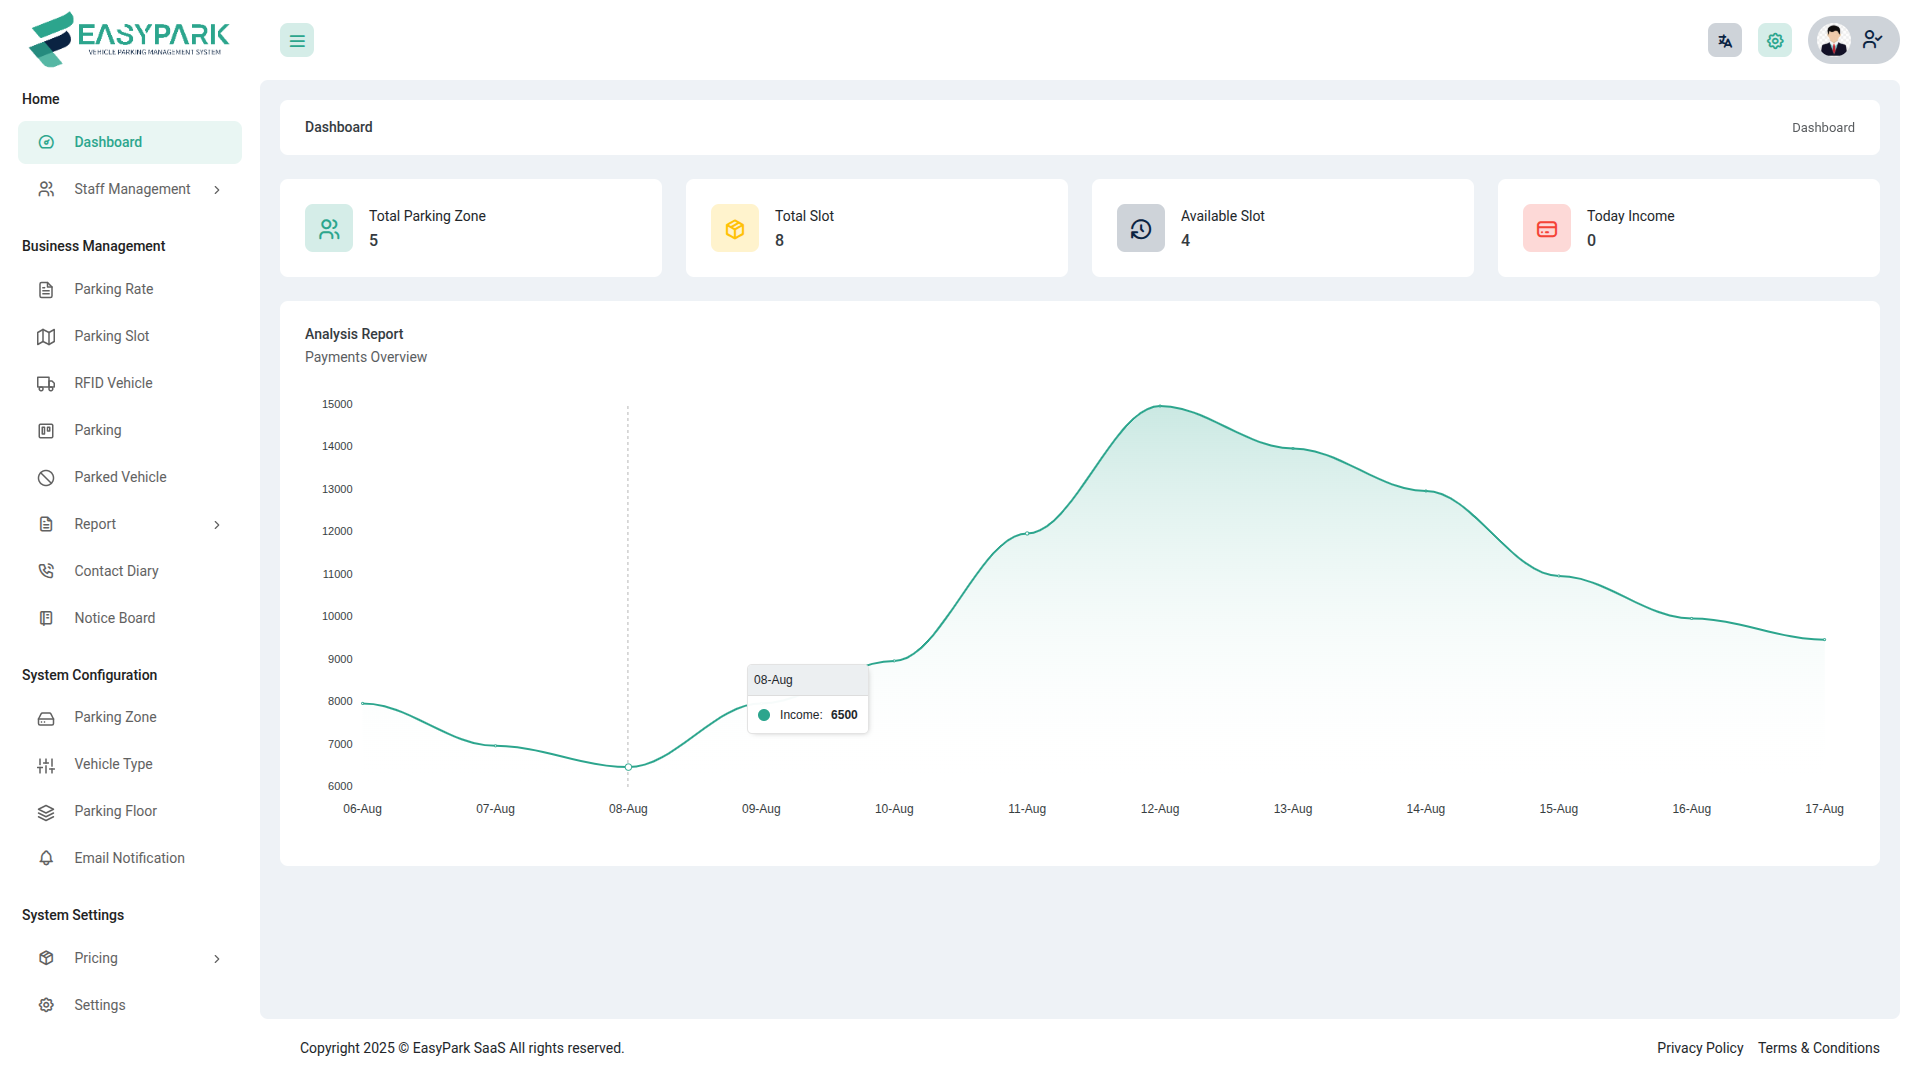This screenshot has width=1920, height=1080.
Task: Click the Today Income card icon
Action: [x=1547, y=229]
